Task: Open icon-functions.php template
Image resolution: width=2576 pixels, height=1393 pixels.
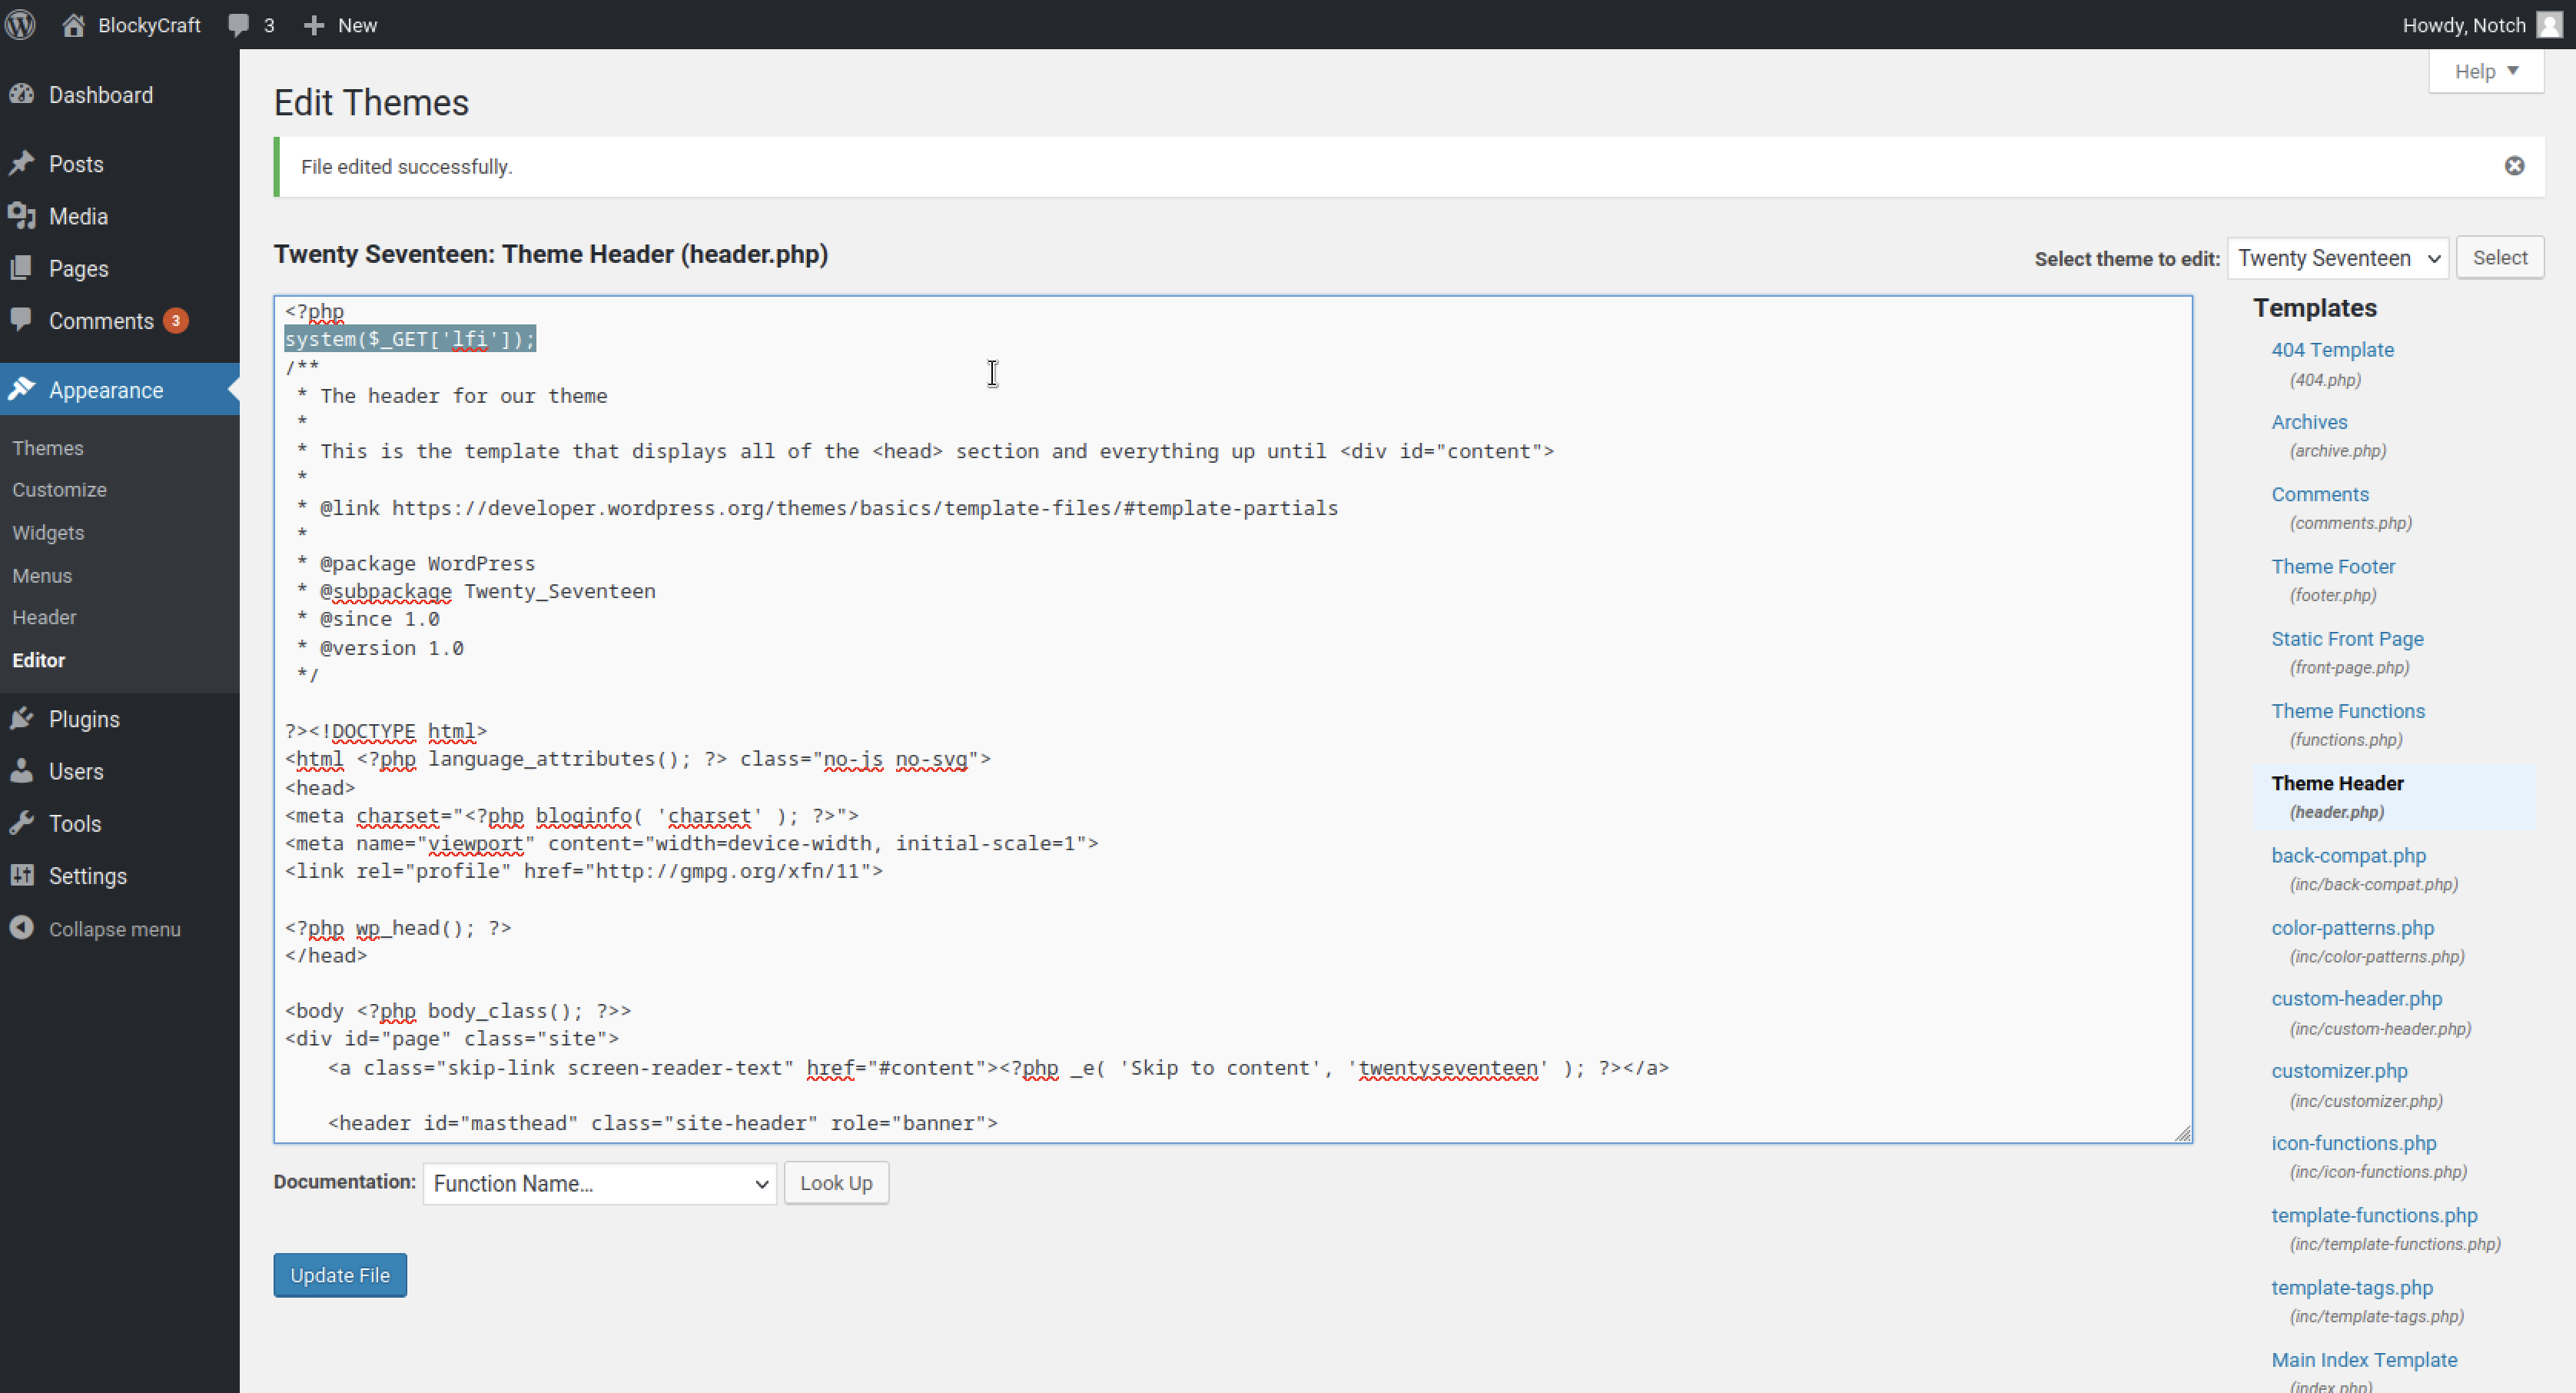Action: pyautogui.click(x=2353, y=1143)
